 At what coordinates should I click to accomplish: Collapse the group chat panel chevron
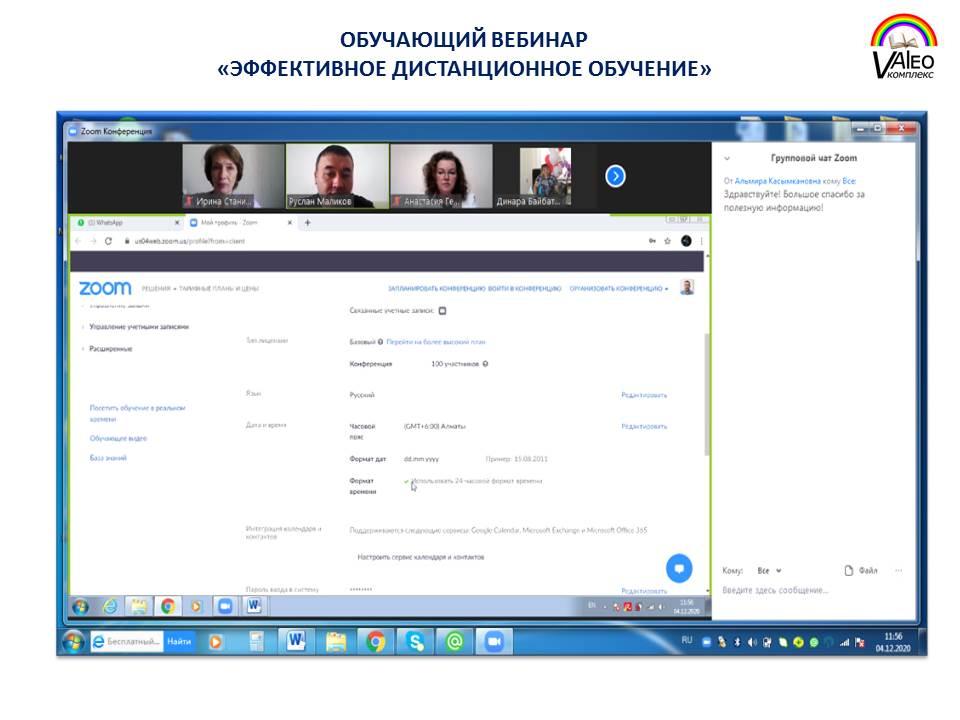(727, 159)
